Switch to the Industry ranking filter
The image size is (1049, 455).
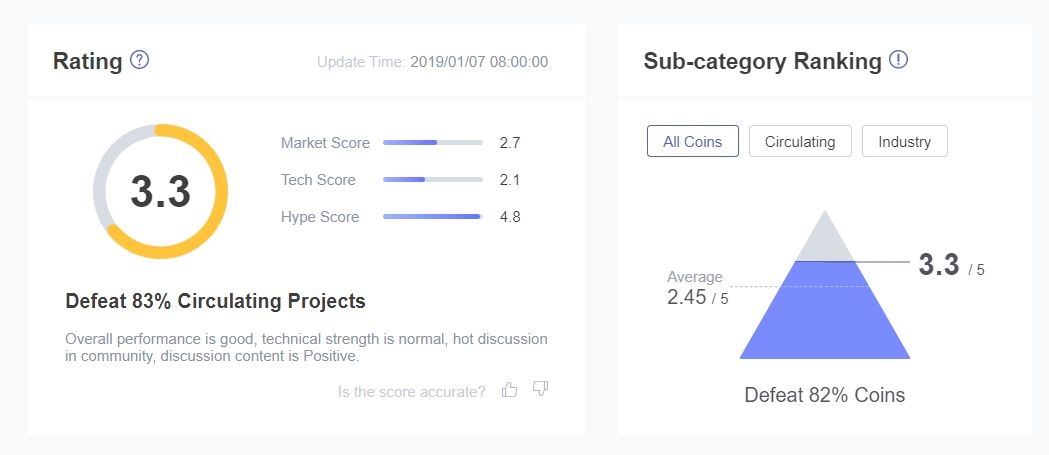click(x=904, y=141)
